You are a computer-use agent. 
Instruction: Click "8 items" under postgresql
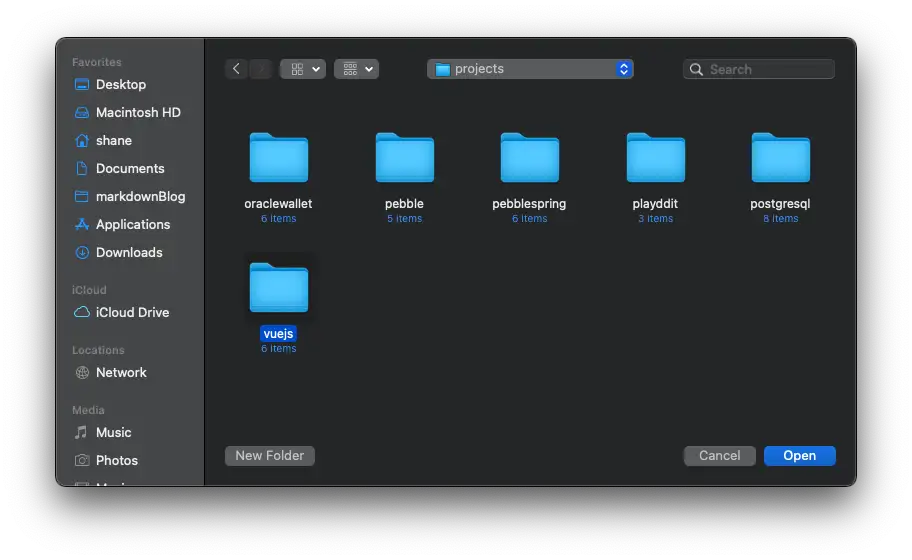(x=781, y=219)
